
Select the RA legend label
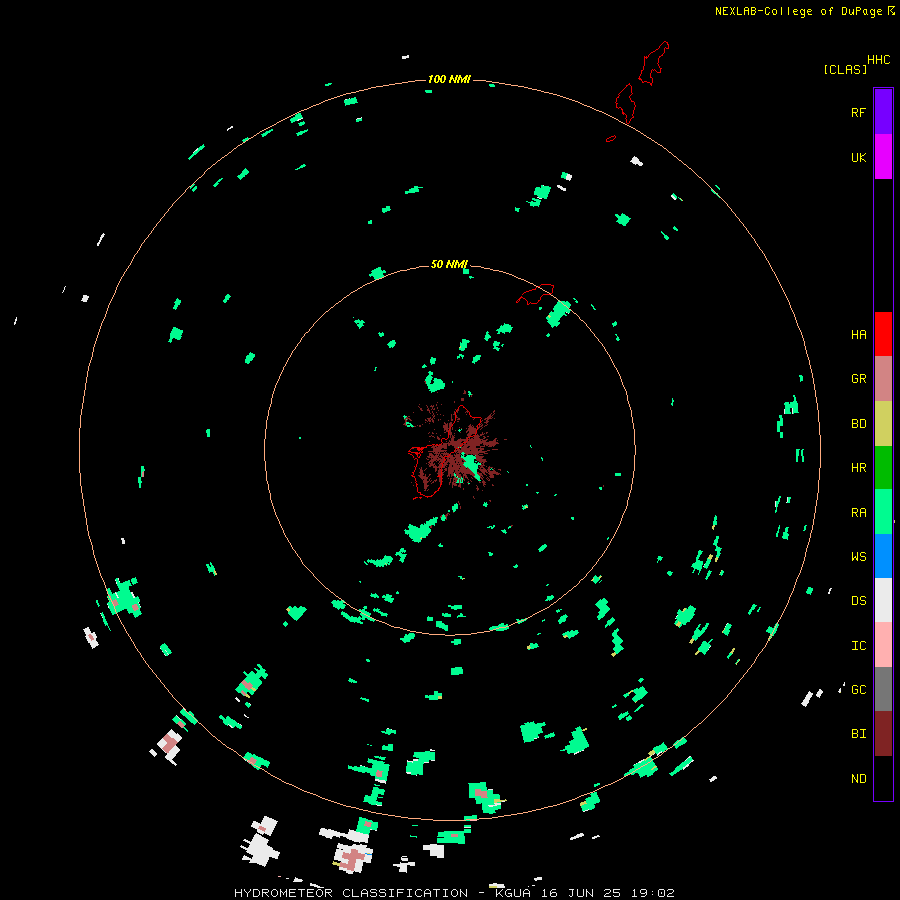point(858,513)
